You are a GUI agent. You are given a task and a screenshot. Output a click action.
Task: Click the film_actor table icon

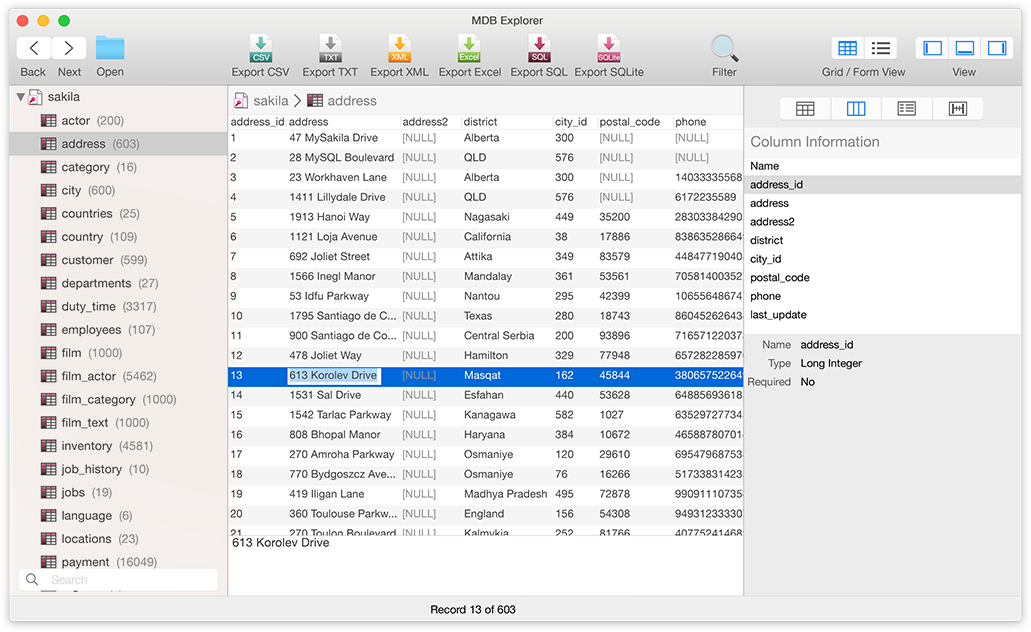pyautogui.click(x=49, y=376)
